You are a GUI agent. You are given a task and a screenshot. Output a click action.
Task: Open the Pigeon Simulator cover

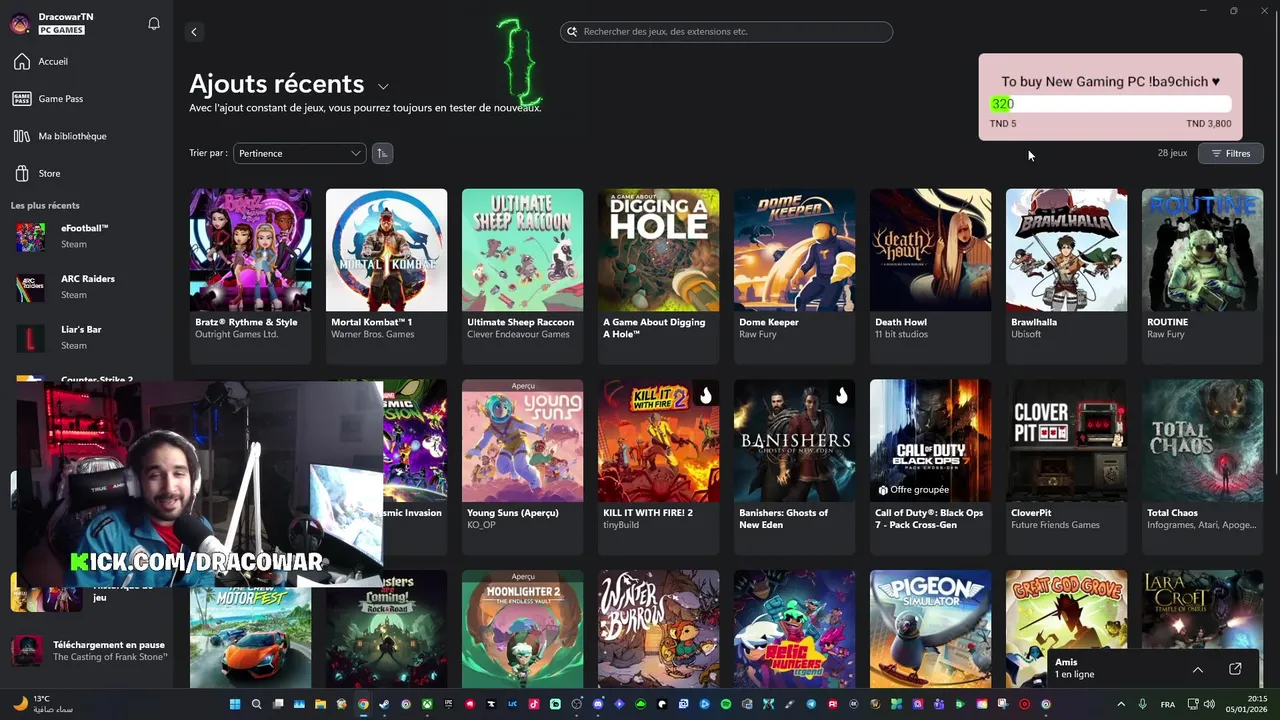[x=930, y=629]
